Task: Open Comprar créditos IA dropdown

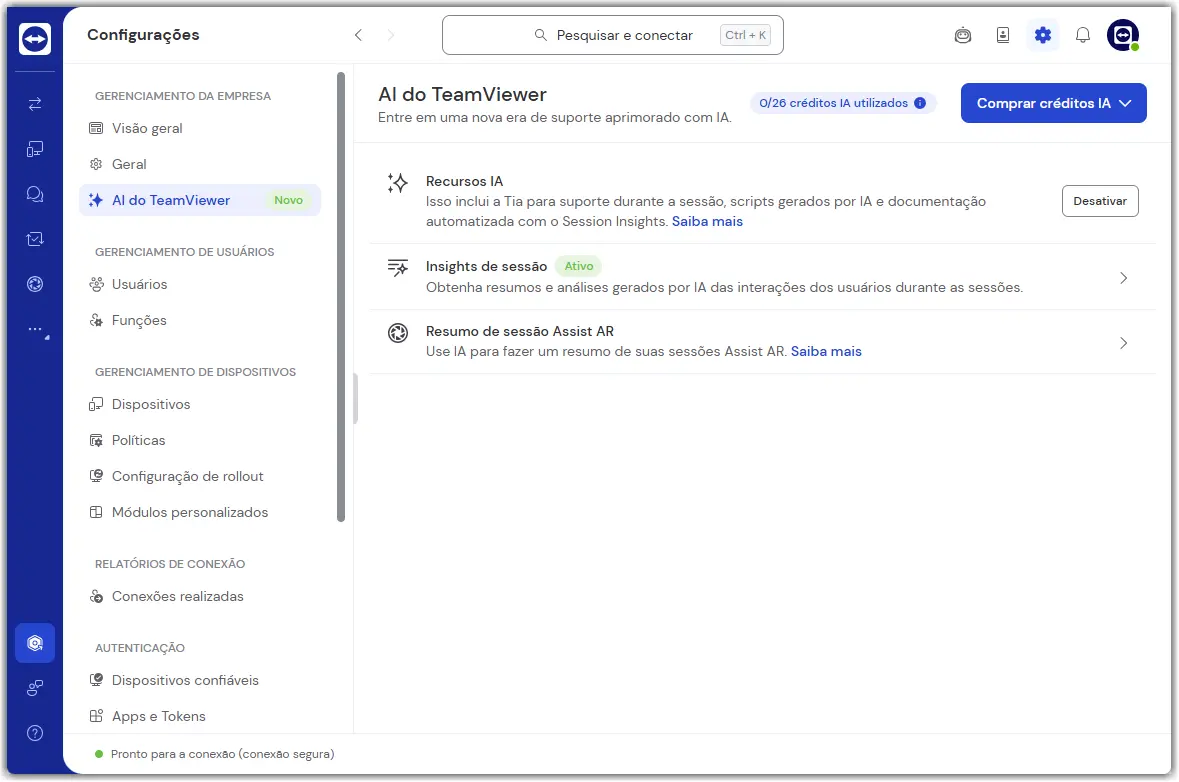Action: click(x=1053, y=103)
